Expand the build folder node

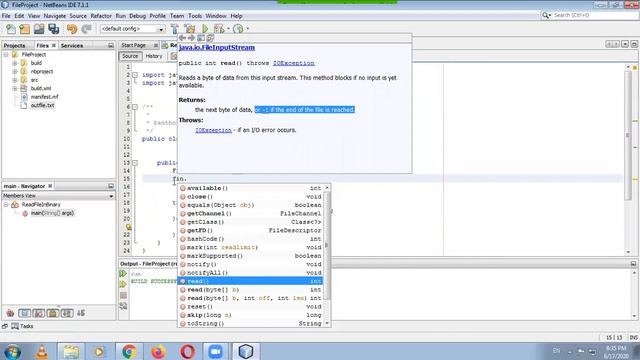[x=15, y=63]
